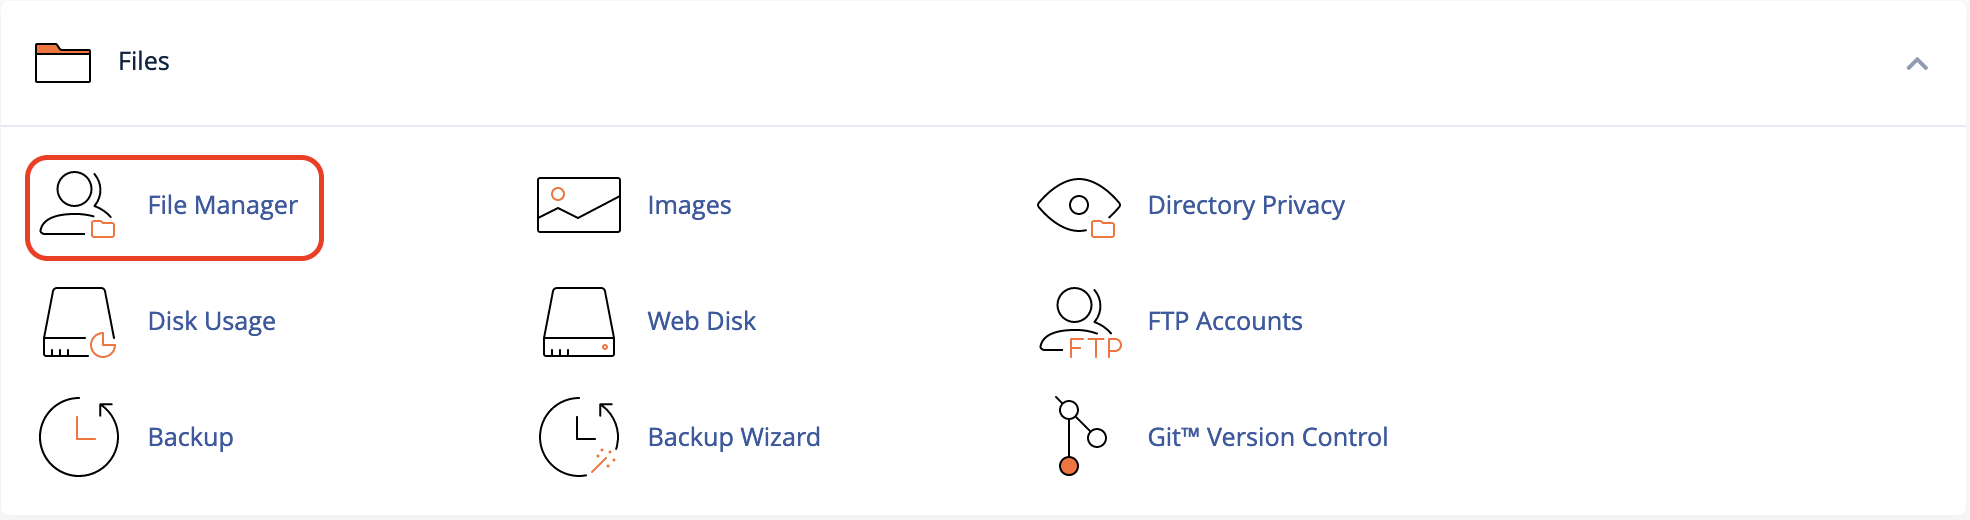The image size is (1970, 520).
Task: Open the File Manager icon
Action: click(78, 205)
